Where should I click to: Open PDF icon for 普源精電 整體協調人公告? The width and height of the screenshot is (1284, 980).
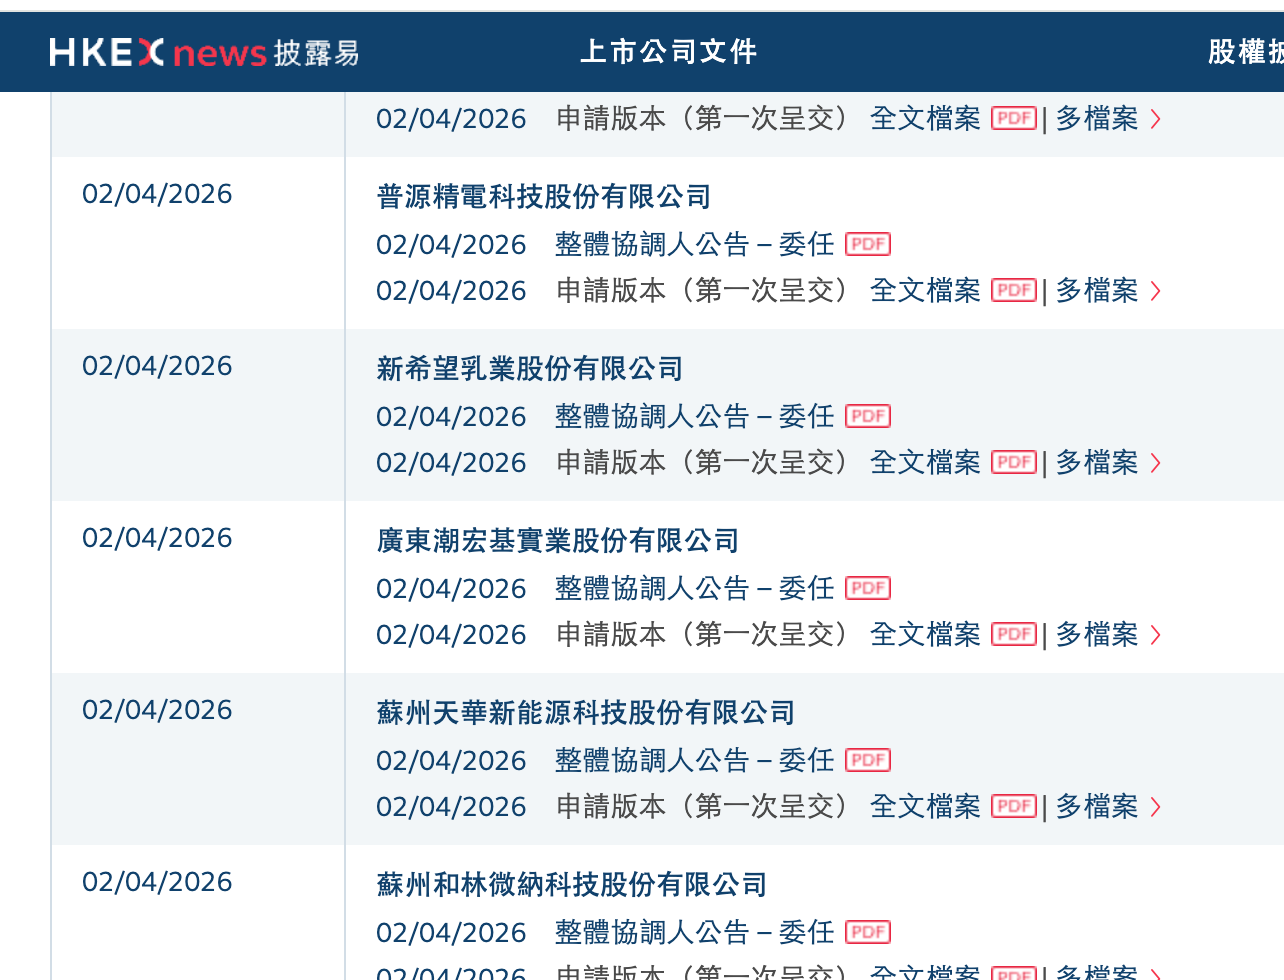[x=867, y=244]
